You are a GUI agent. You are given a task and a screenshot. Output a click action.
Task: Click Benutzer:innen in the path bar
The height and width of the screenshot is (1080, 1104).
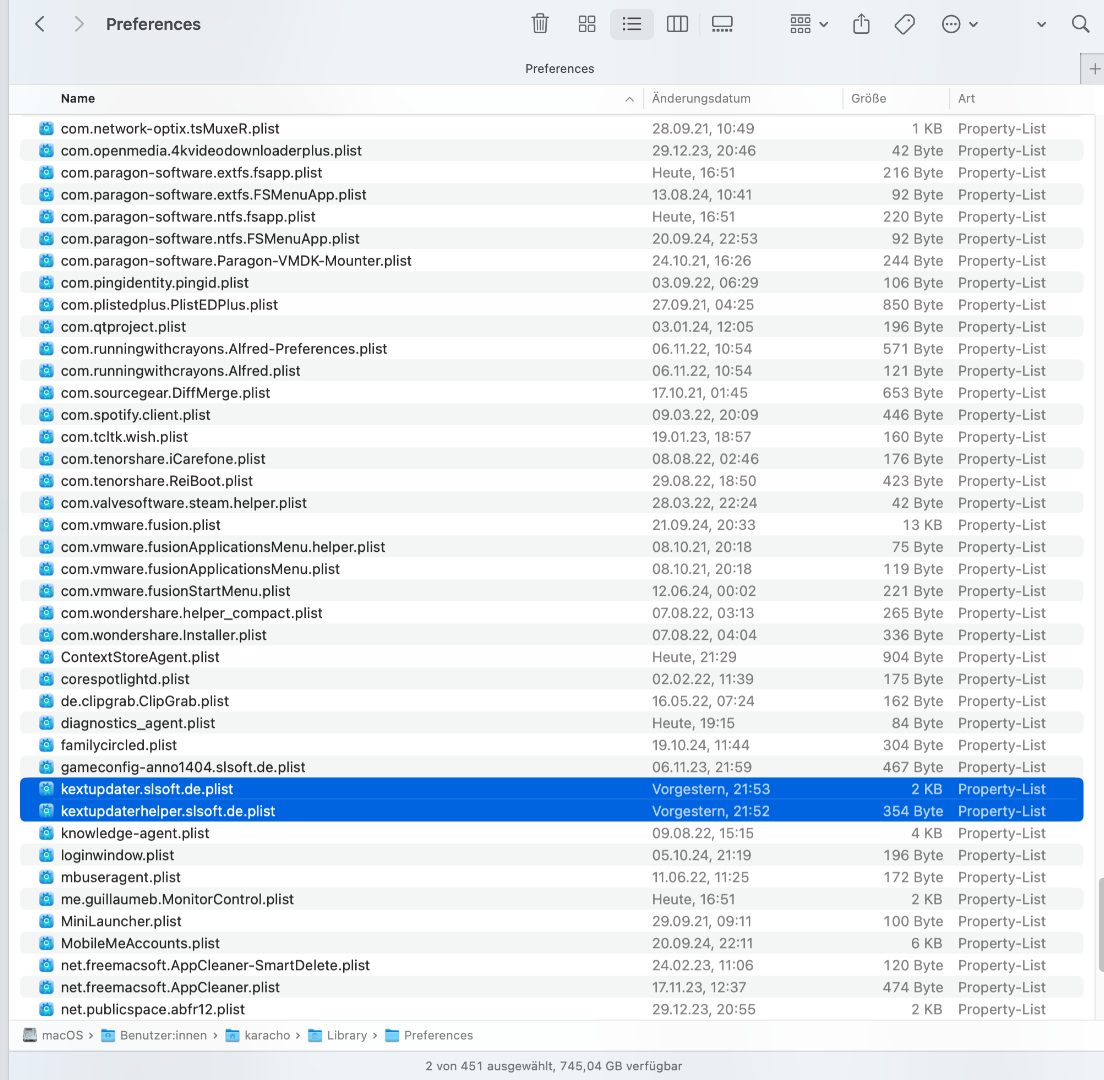[x=154, y=1035]
